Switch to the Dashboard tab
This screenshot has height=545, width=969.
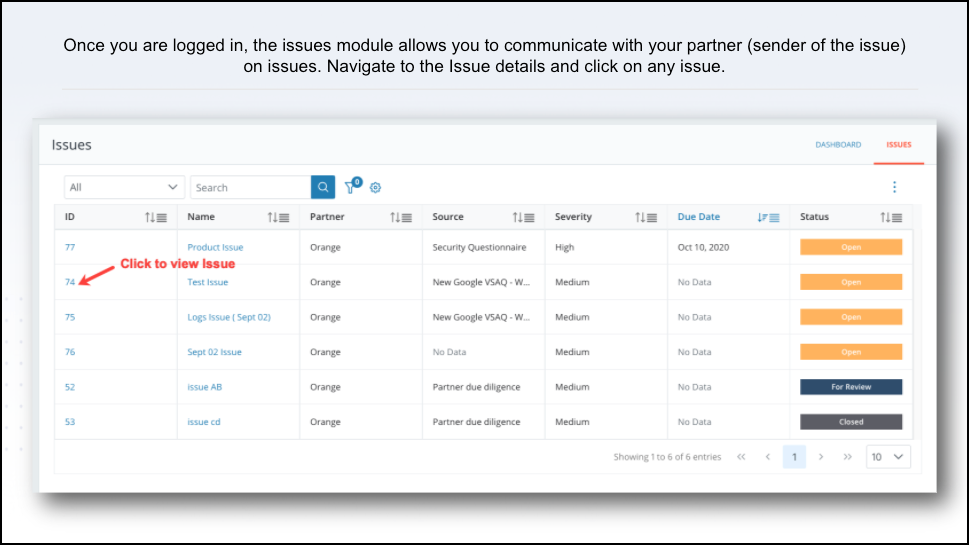[838, 145]
